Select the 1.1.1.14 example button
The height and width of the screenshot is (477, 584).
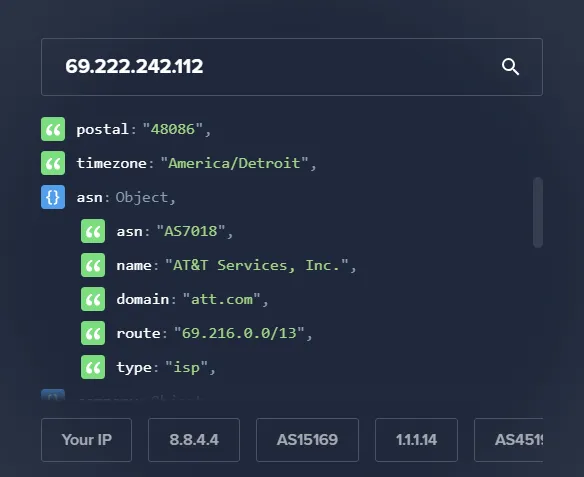tap(416, 440)
